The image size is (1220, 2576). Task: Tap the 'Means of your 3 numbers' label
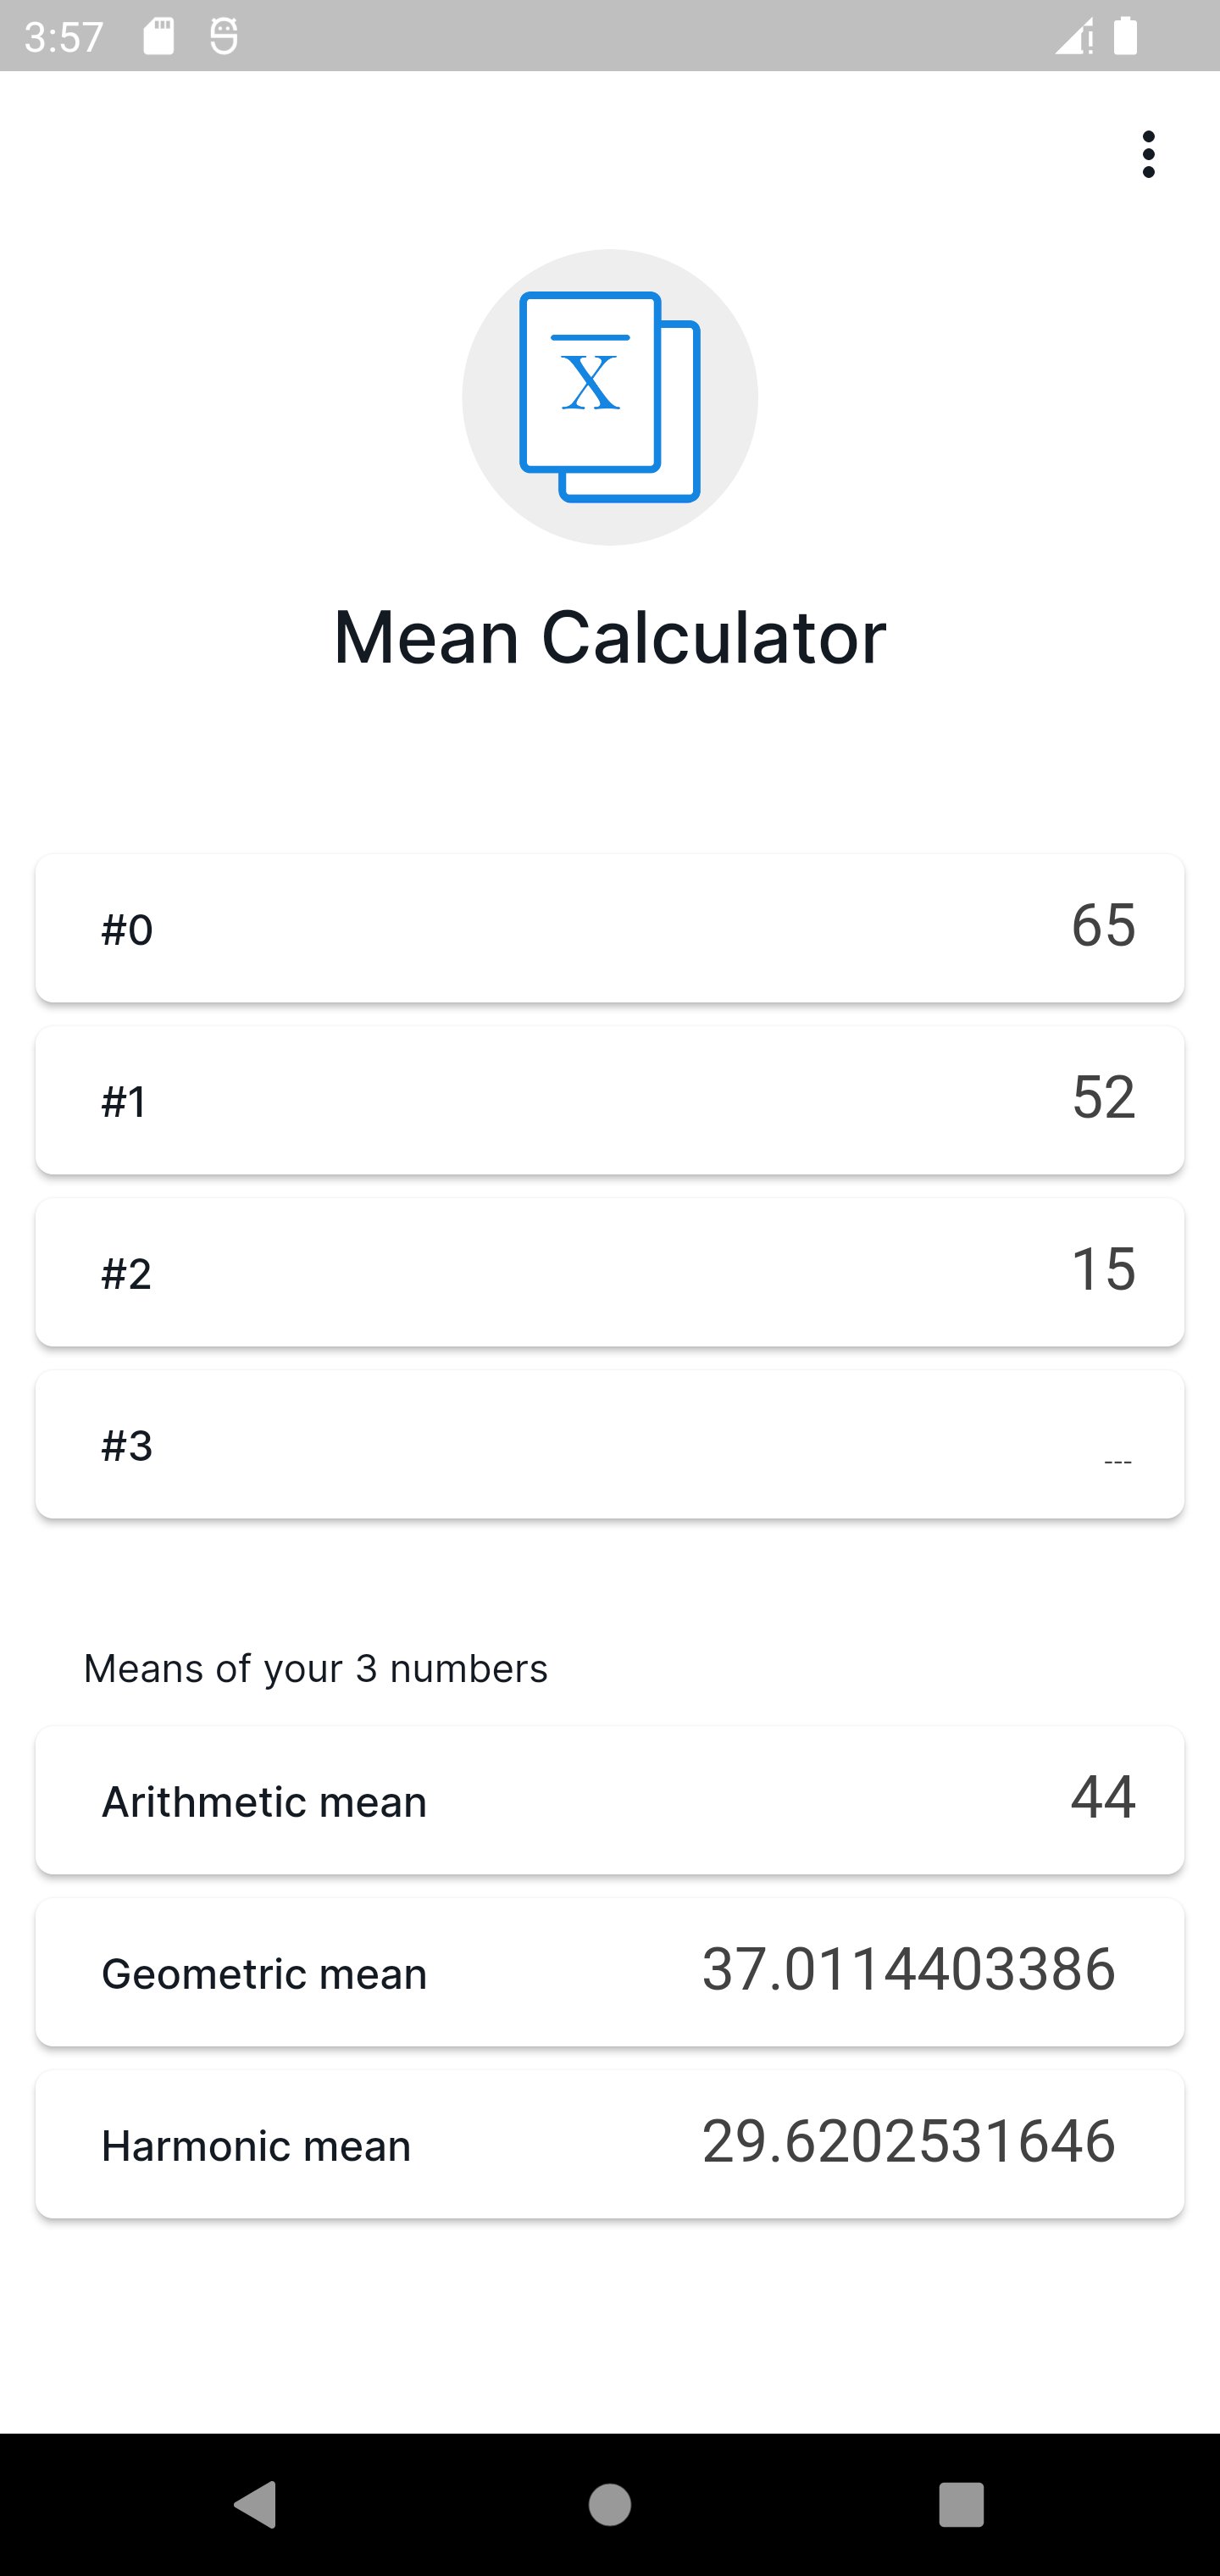315,1668
